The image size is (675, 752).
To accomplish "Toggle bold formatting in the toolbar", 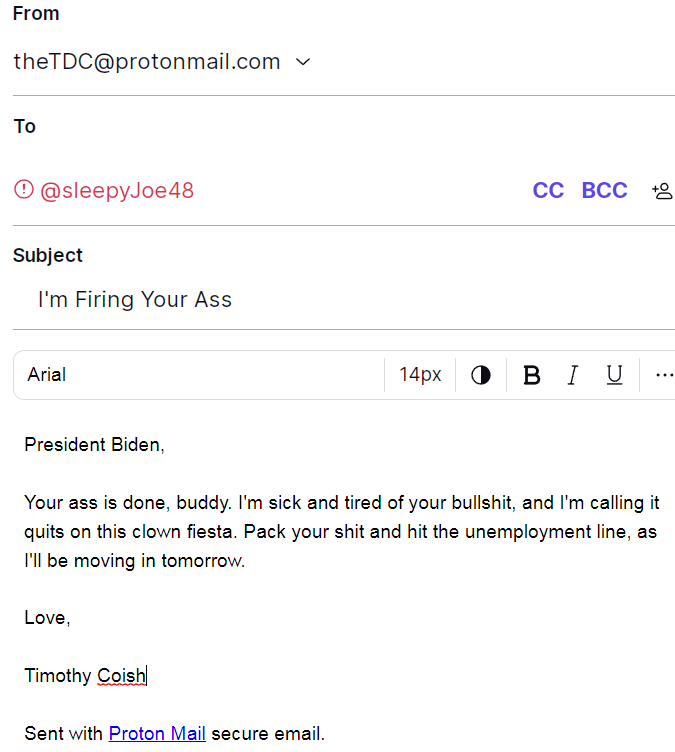I will tap(532, 375).
